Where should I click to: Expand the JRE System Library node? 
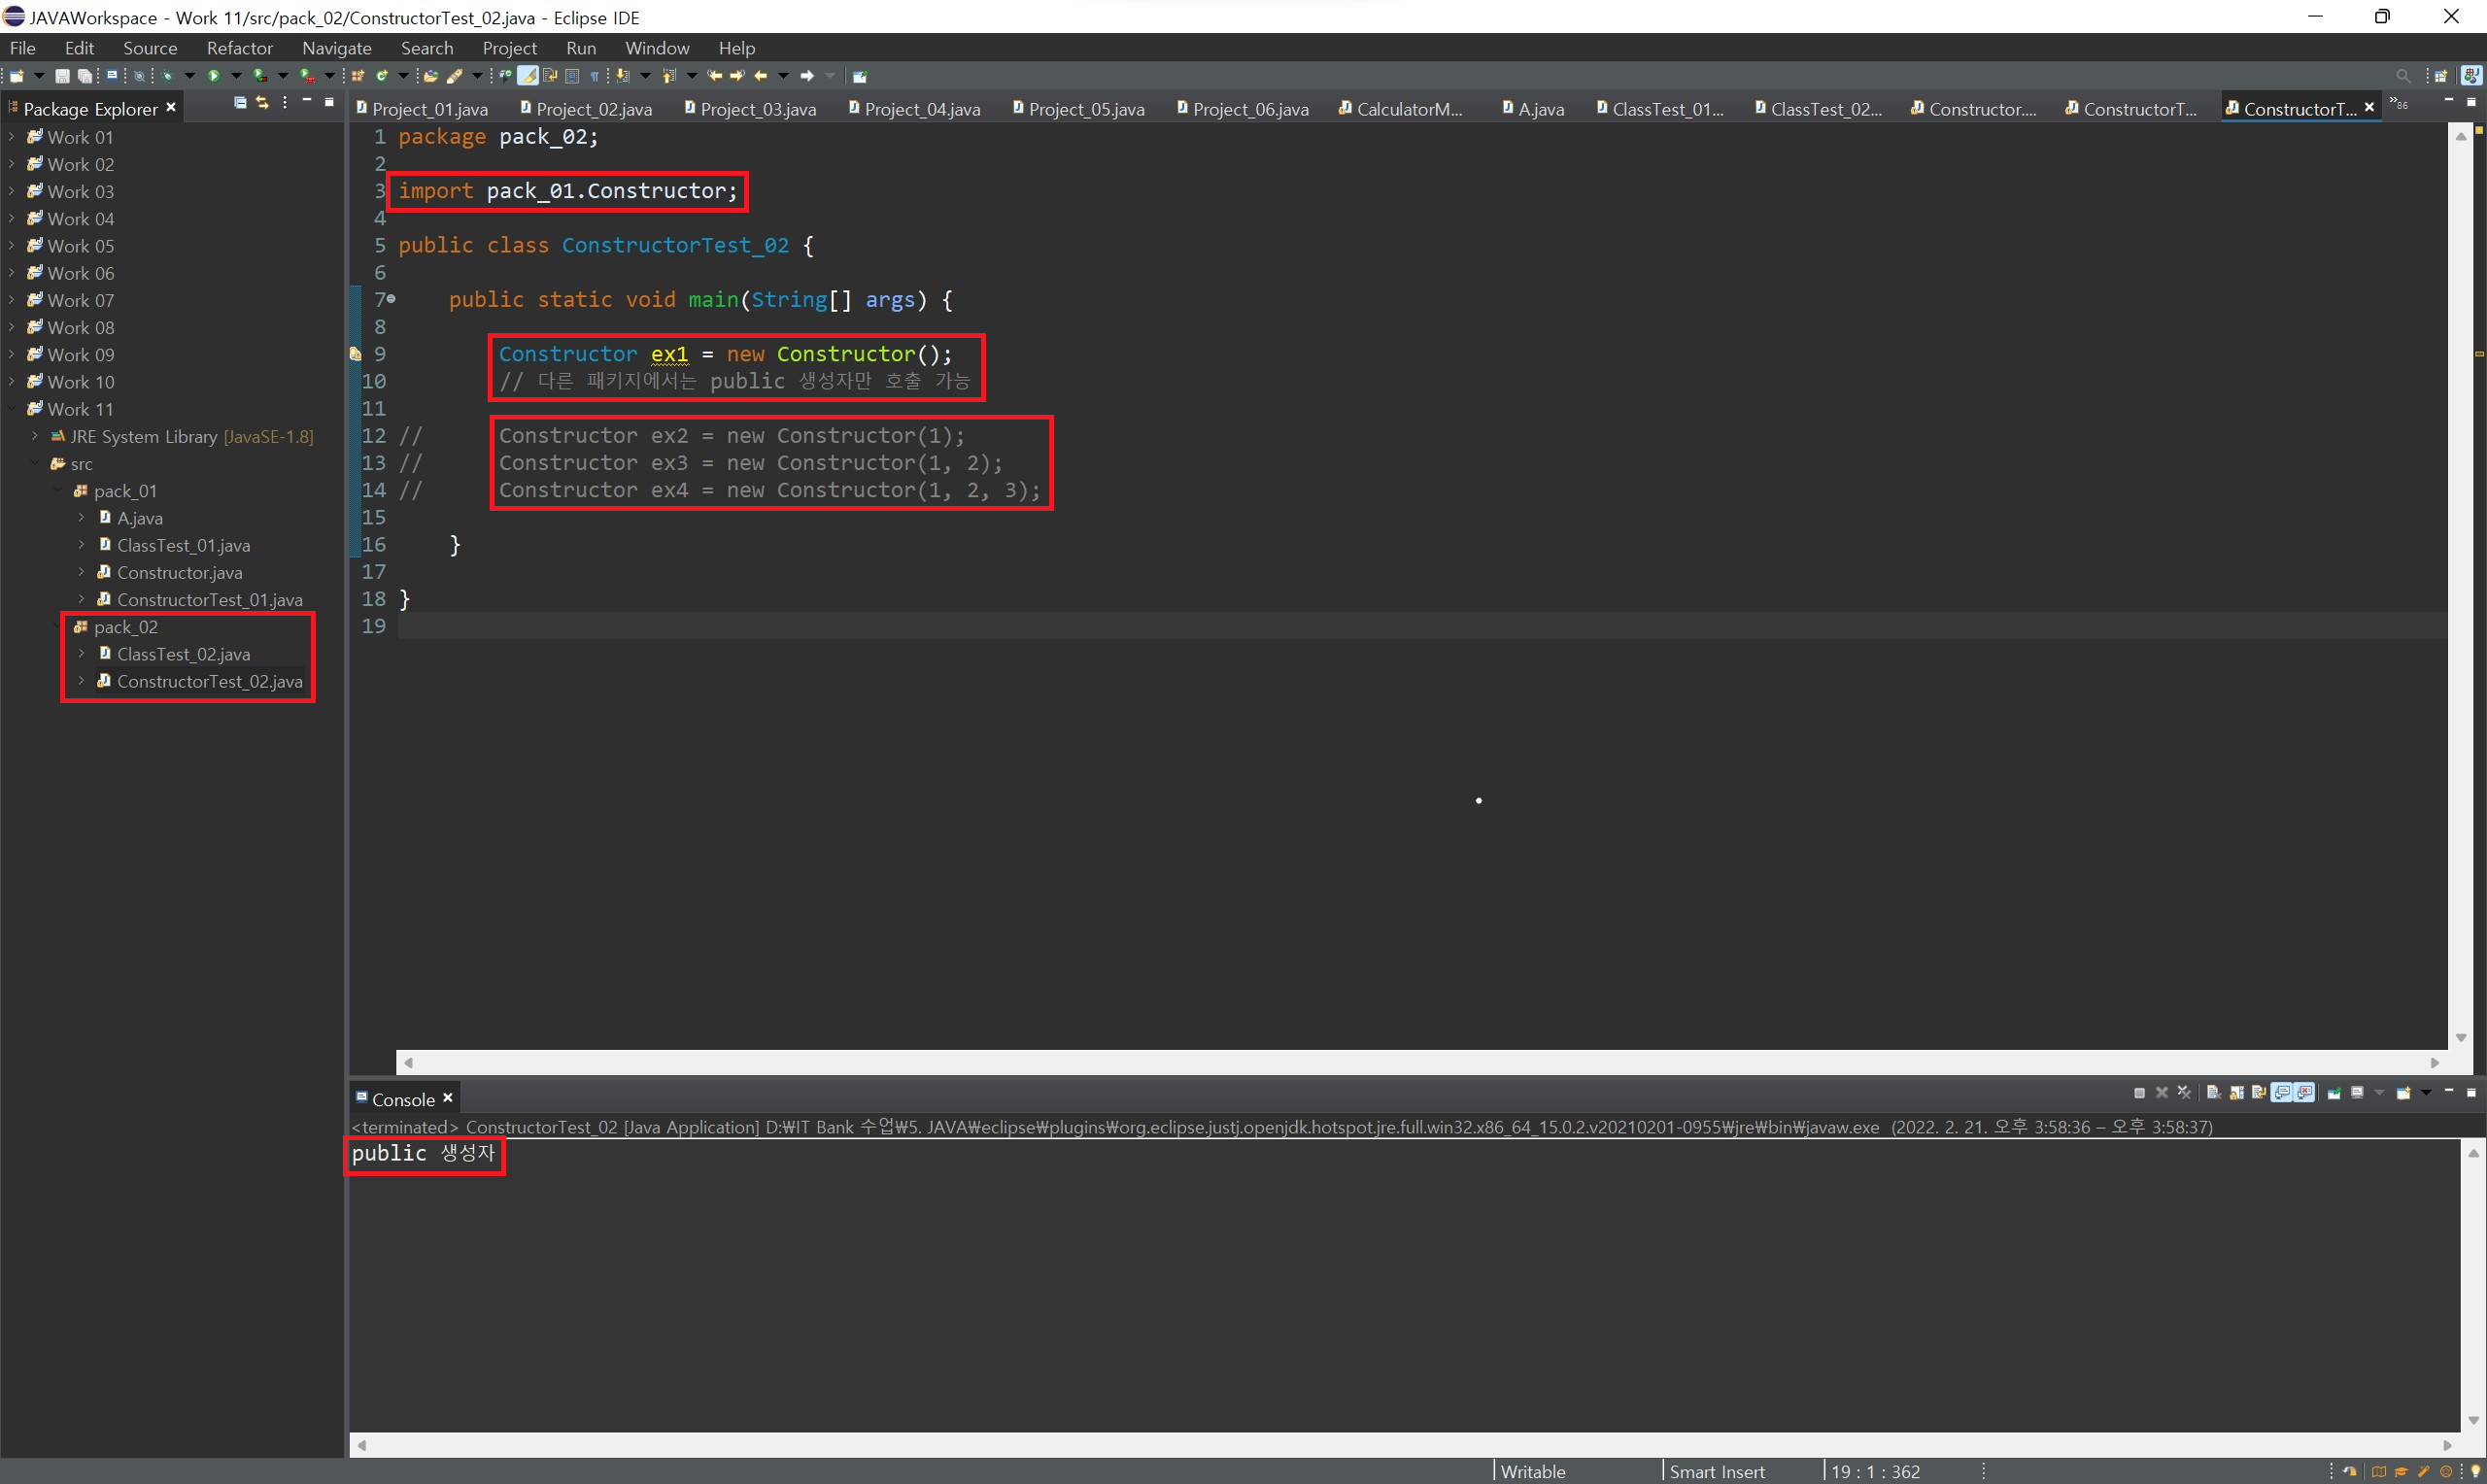point(35,437)
